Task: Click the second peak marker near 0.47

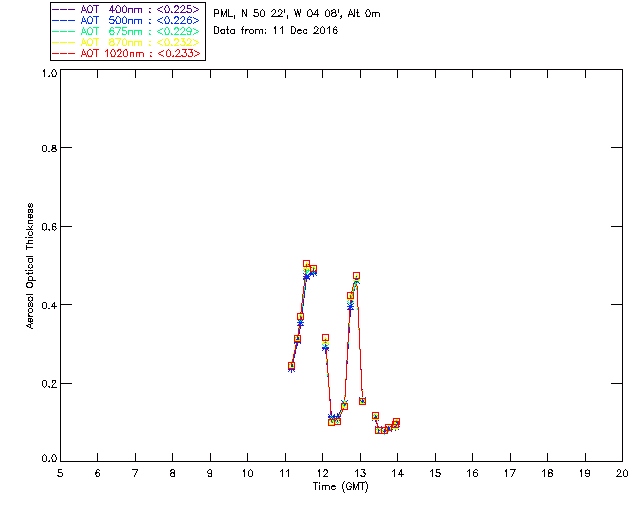Action: coord(356,276)
